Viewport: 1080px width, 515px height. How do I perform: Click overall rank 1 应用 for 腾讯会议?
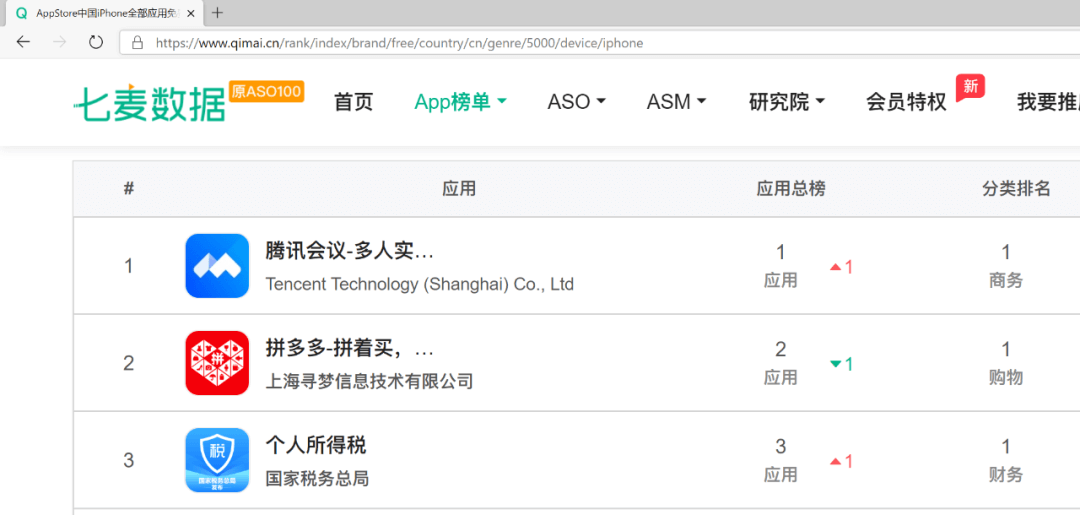point(780,266)
